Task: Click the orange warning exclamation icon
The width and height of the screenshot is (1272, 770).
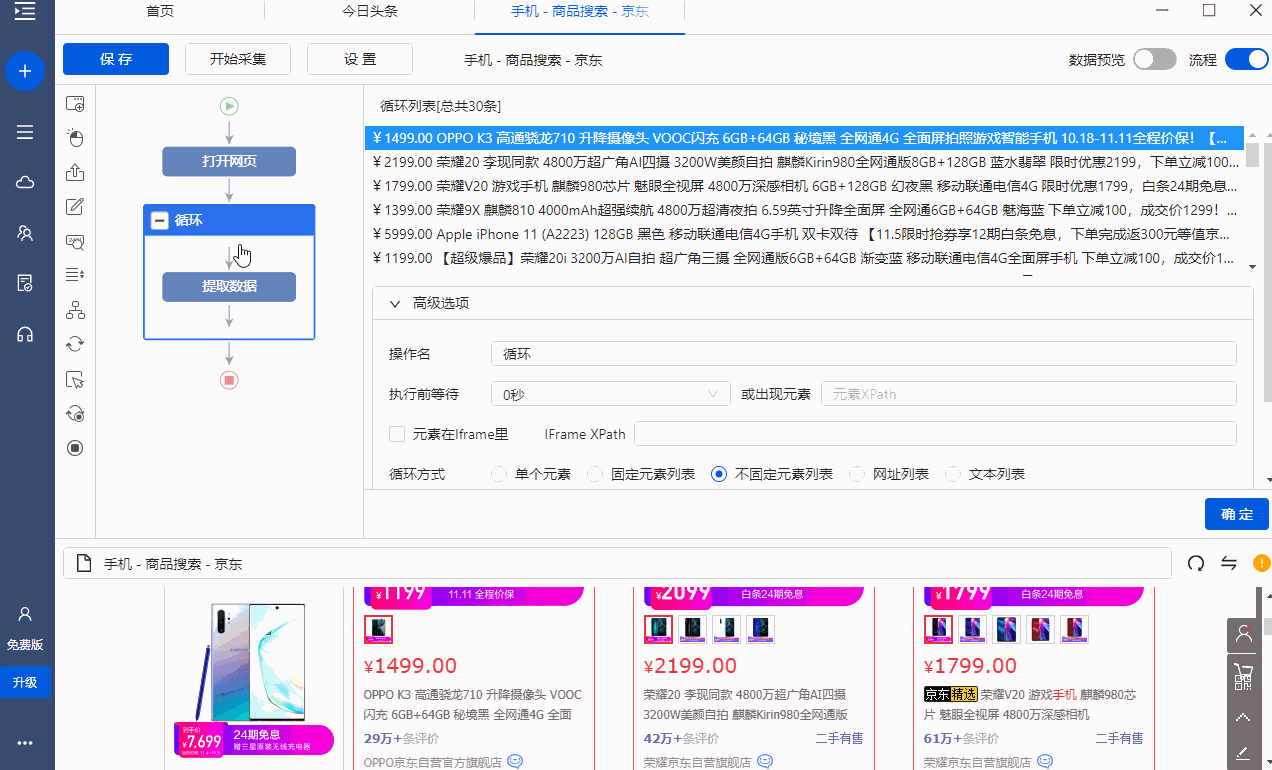Action: (1262, 563)
